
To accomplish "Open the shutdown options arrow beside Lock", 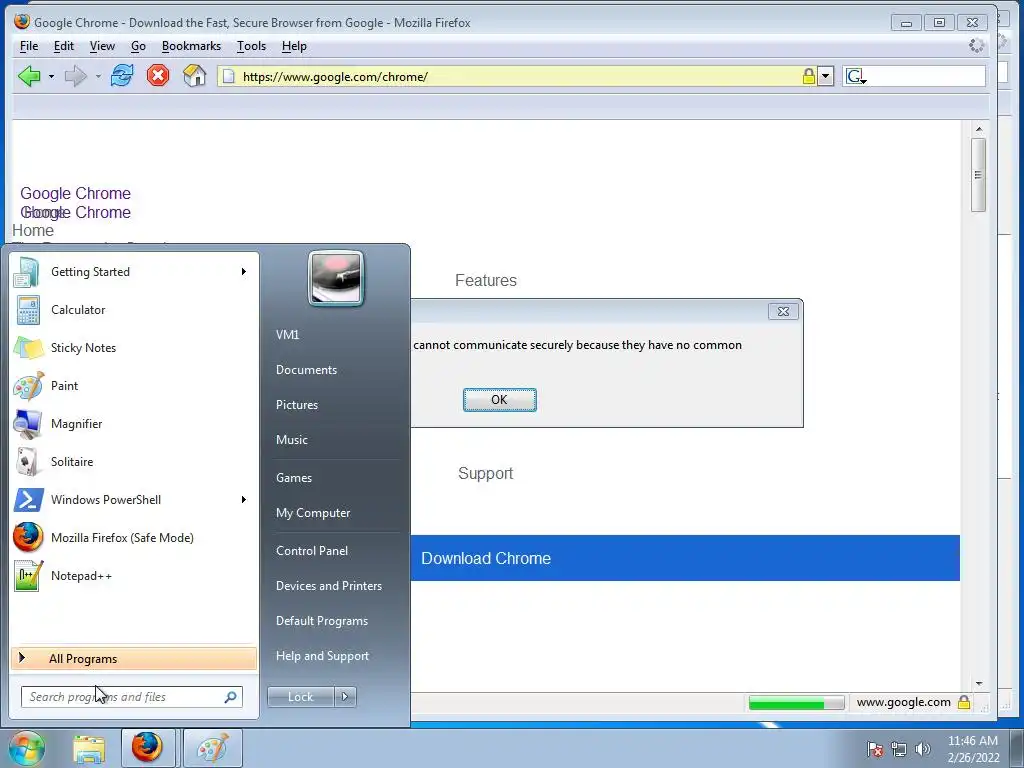I will point(345,697).
